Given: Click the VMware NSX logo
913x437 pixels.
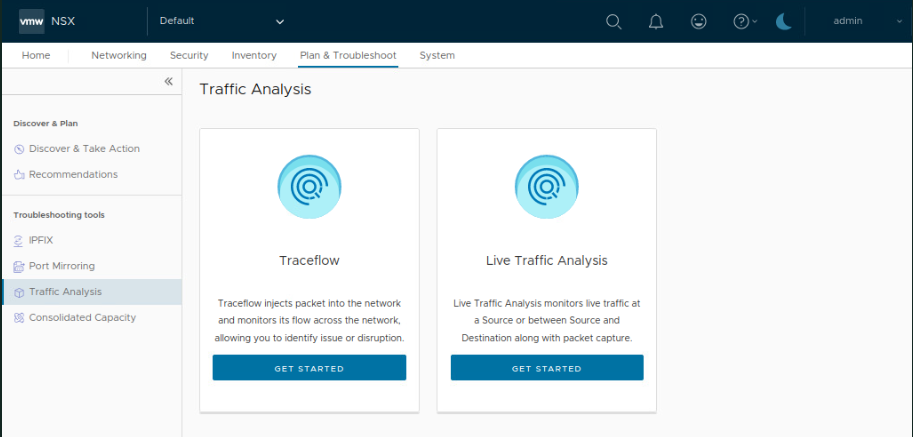Looking at the screenshot, I should (x=46, y=21).
